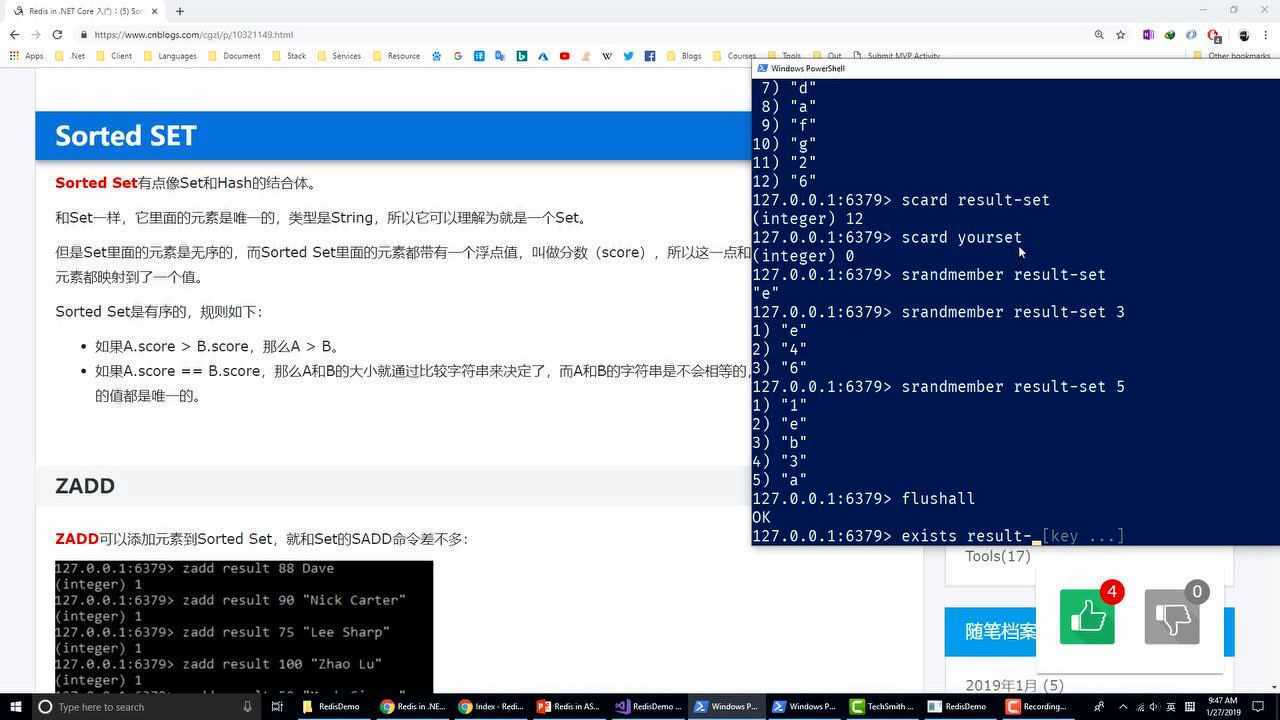Switch to the Visual Studio RedisDemo taskbar item
This screenshot has height=720, width=1280.
point(648,706)
